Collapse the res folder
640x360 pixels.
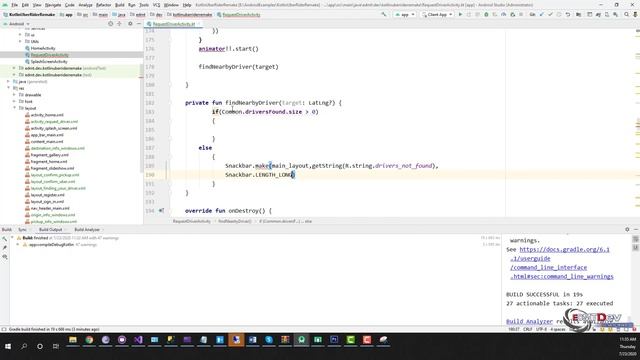[8, 88]
